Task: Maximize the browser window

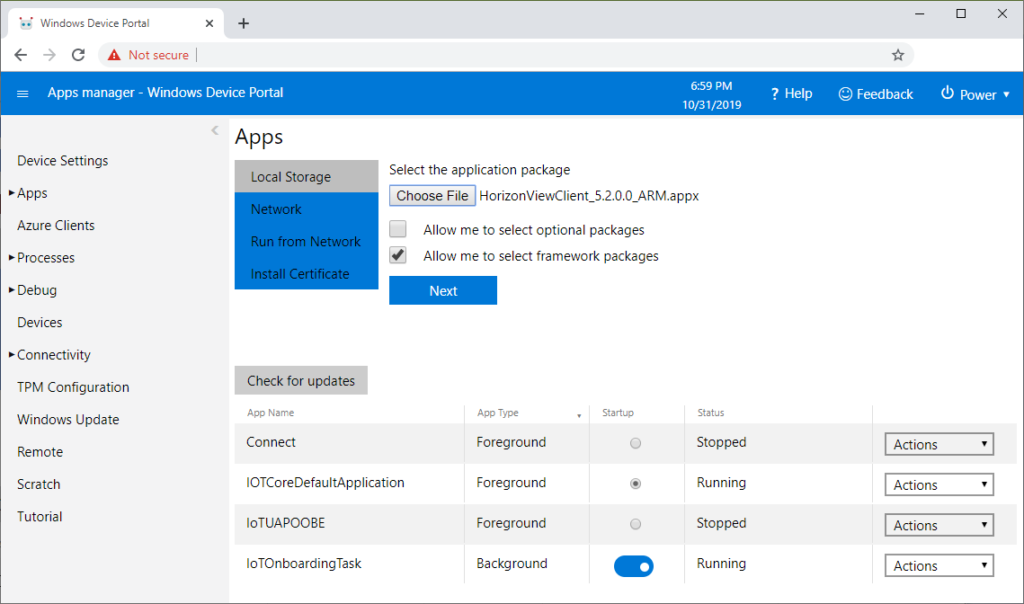Action: point(961,14)
